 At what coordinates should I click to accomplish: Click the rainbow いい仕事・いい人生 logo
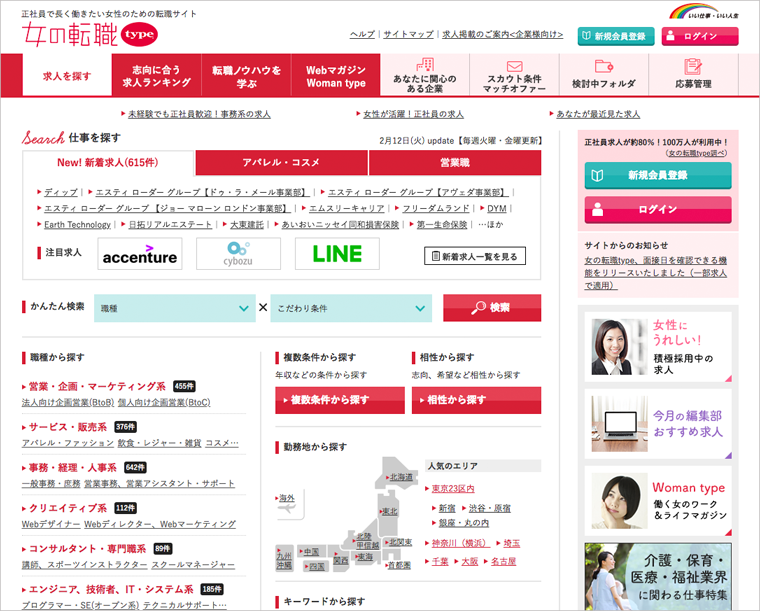click(x=703, y=12)
